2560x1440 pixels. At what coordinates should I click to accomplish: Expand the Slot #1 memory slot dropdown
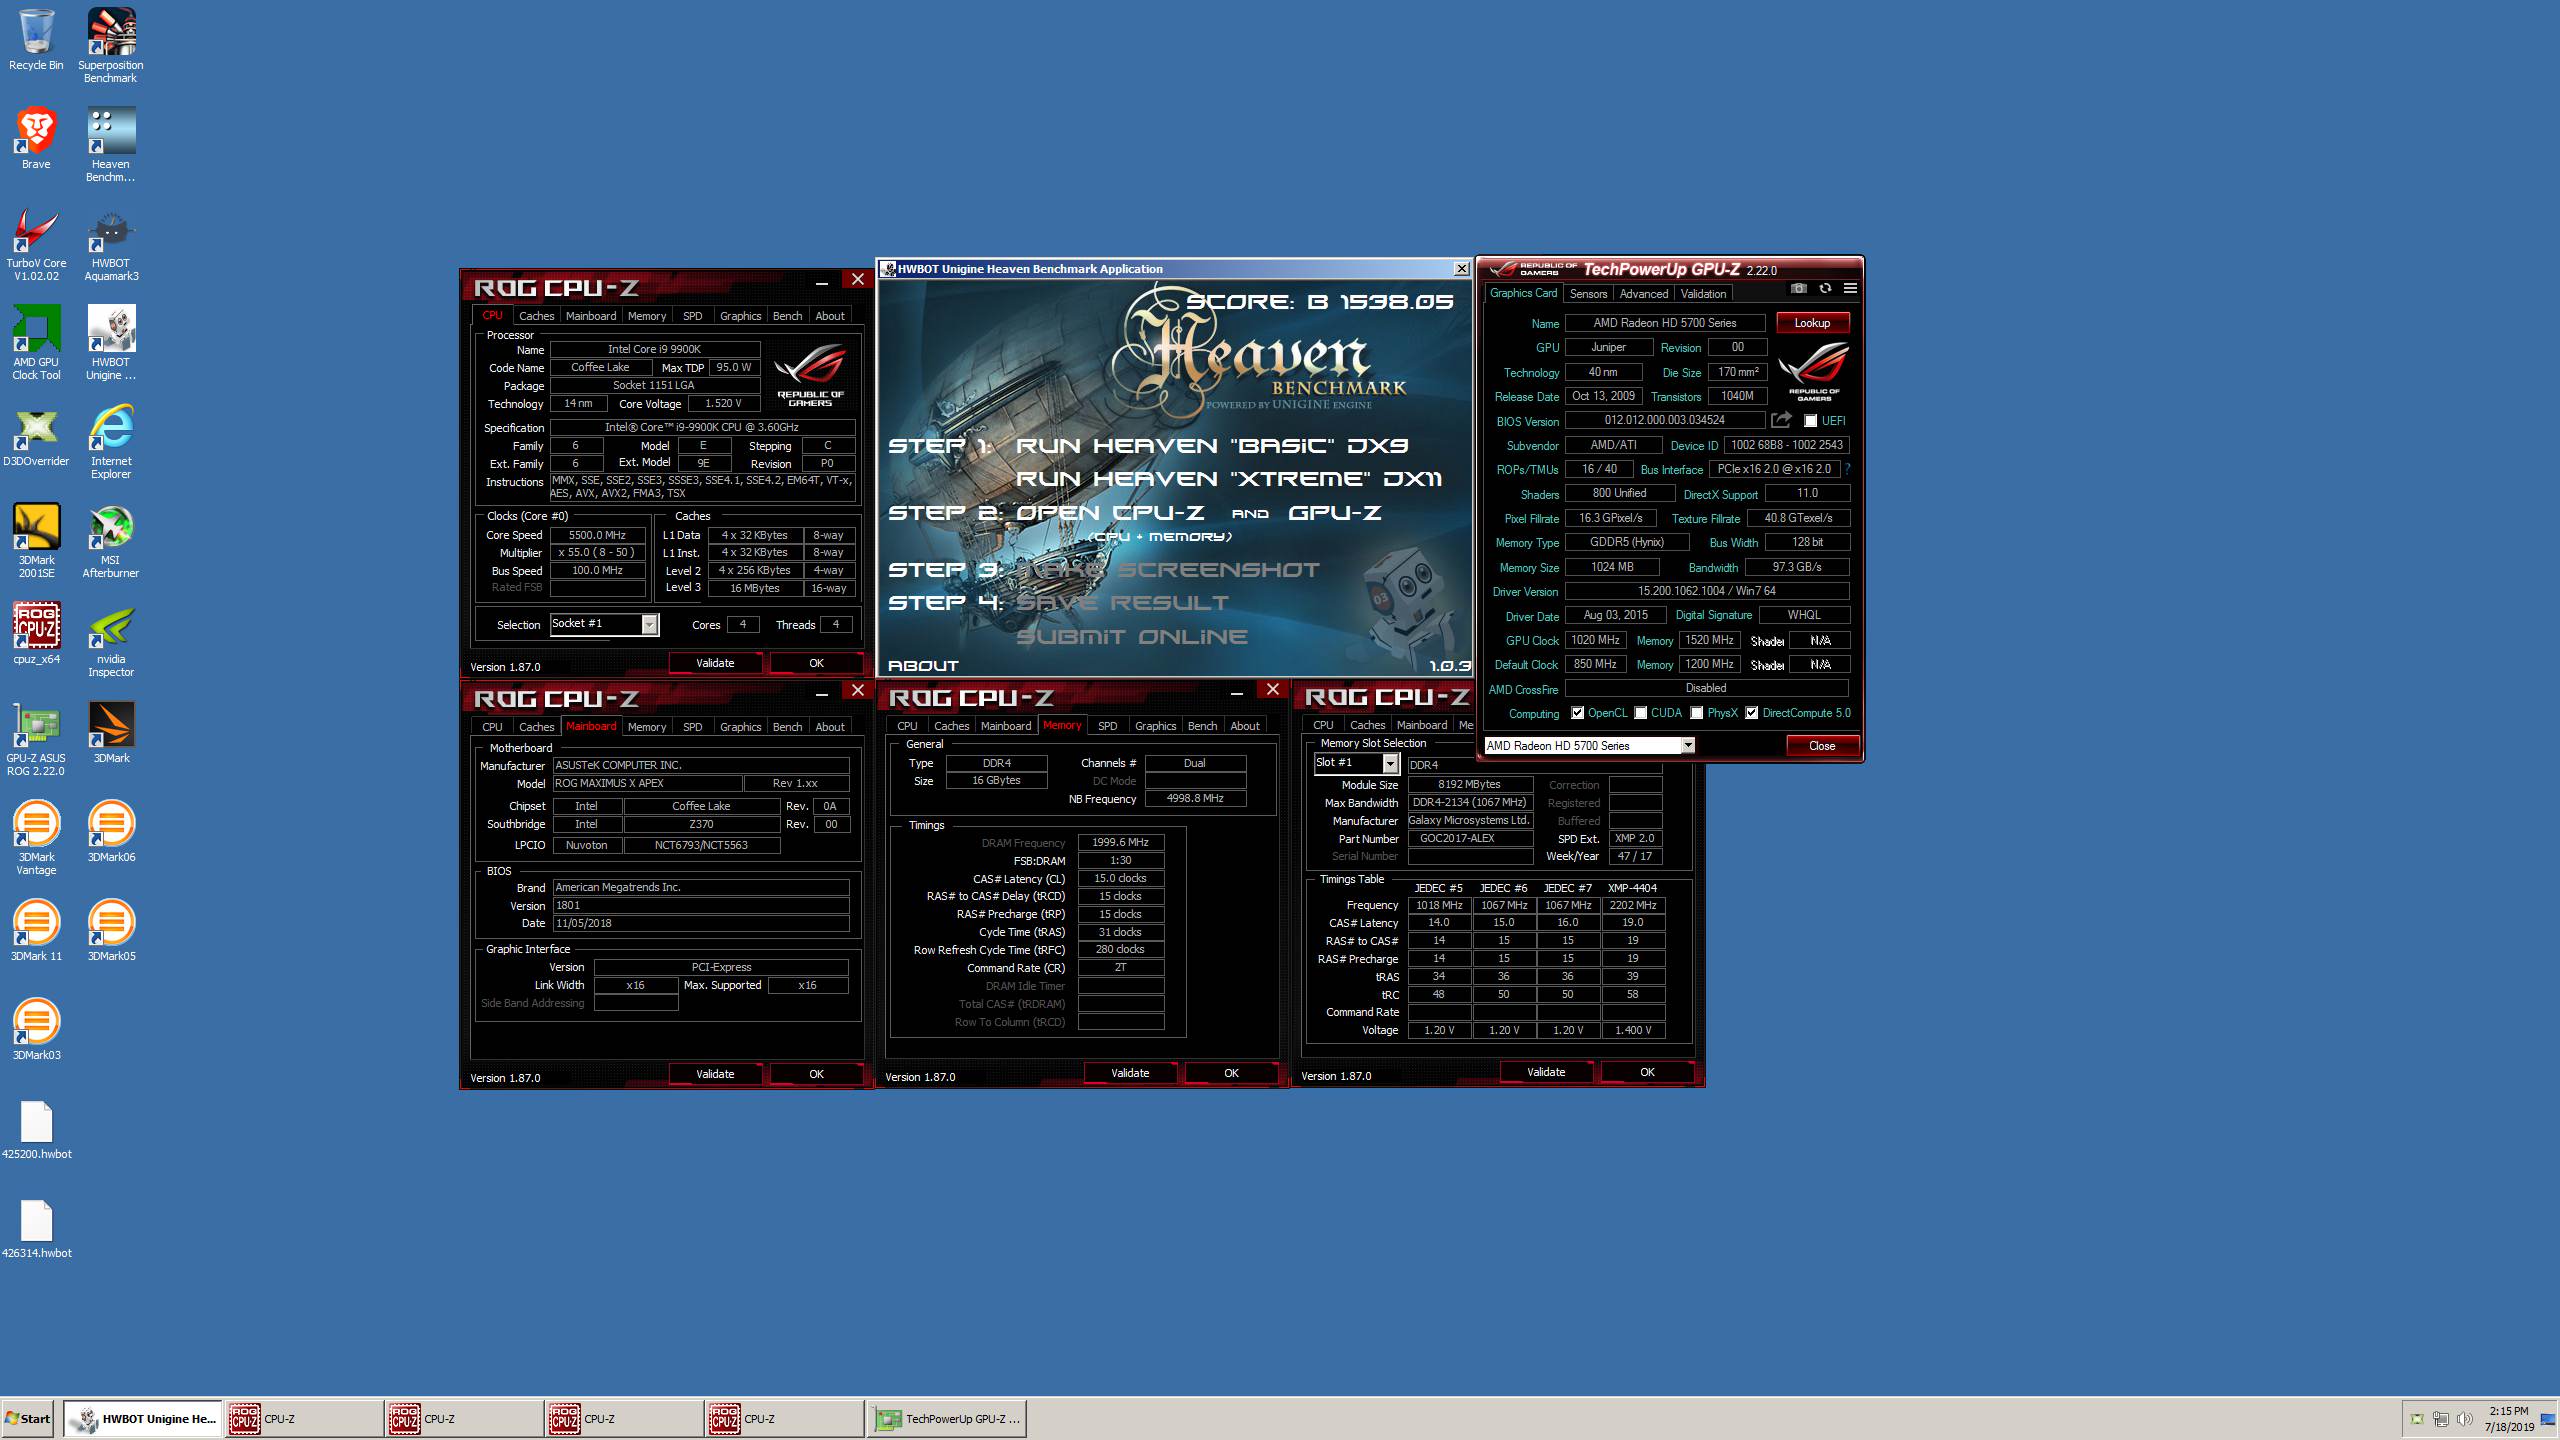(1389, 764)
